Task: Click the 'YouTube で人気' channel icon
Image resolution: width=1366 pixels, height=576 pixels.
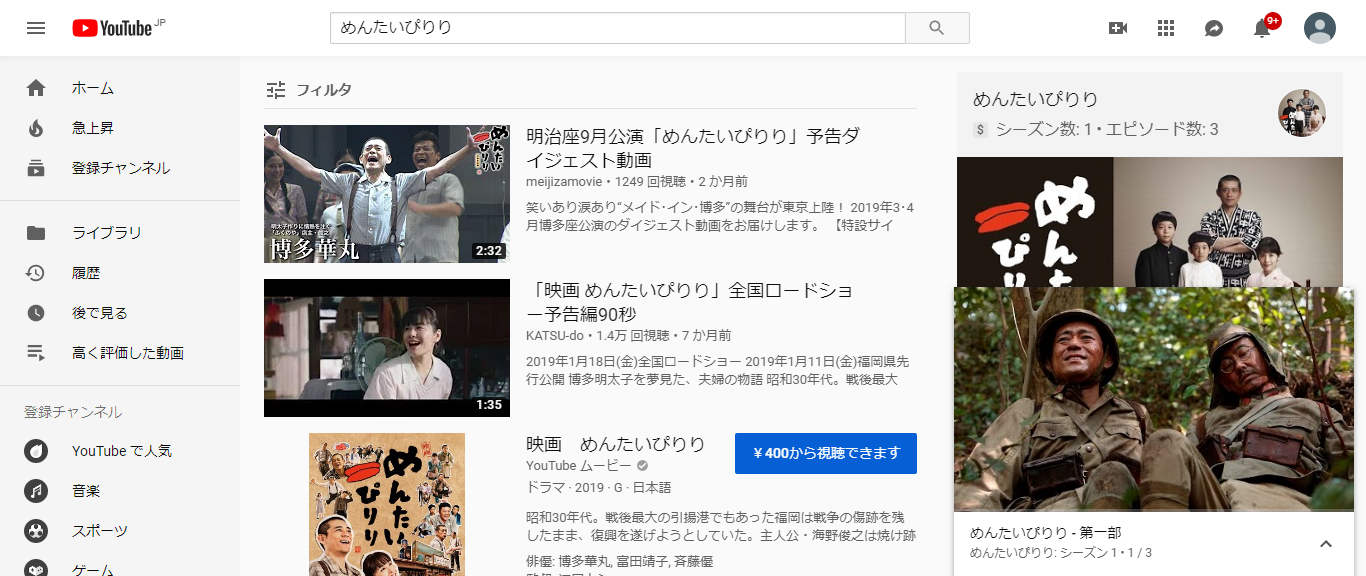Action: pos(36,451)
